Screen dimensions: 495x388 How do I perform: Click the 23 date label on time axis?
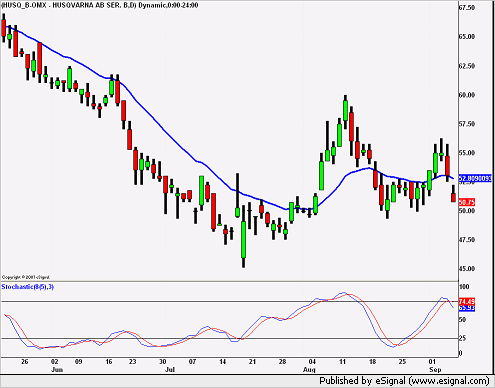pyautogui.click(x=133, y=362)
